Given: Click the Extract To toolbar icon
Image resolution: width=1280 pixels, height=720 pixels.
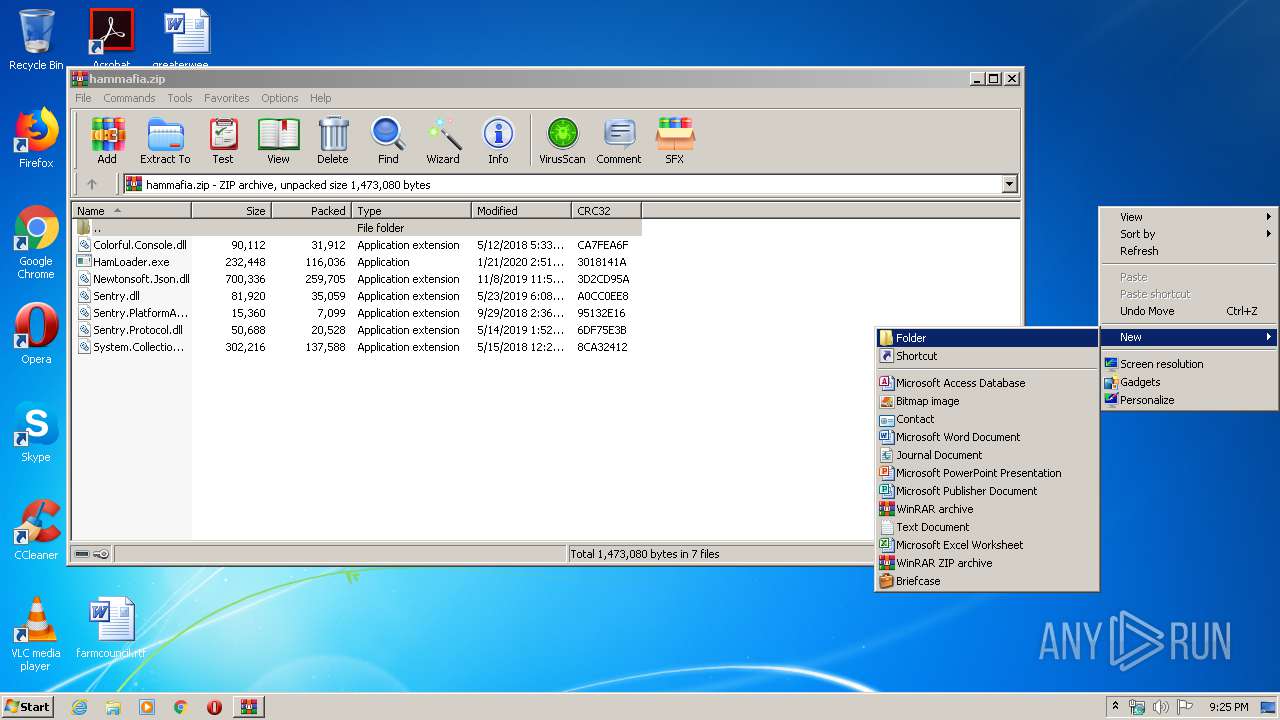Looking at the screenshot, I should [165, 140].
